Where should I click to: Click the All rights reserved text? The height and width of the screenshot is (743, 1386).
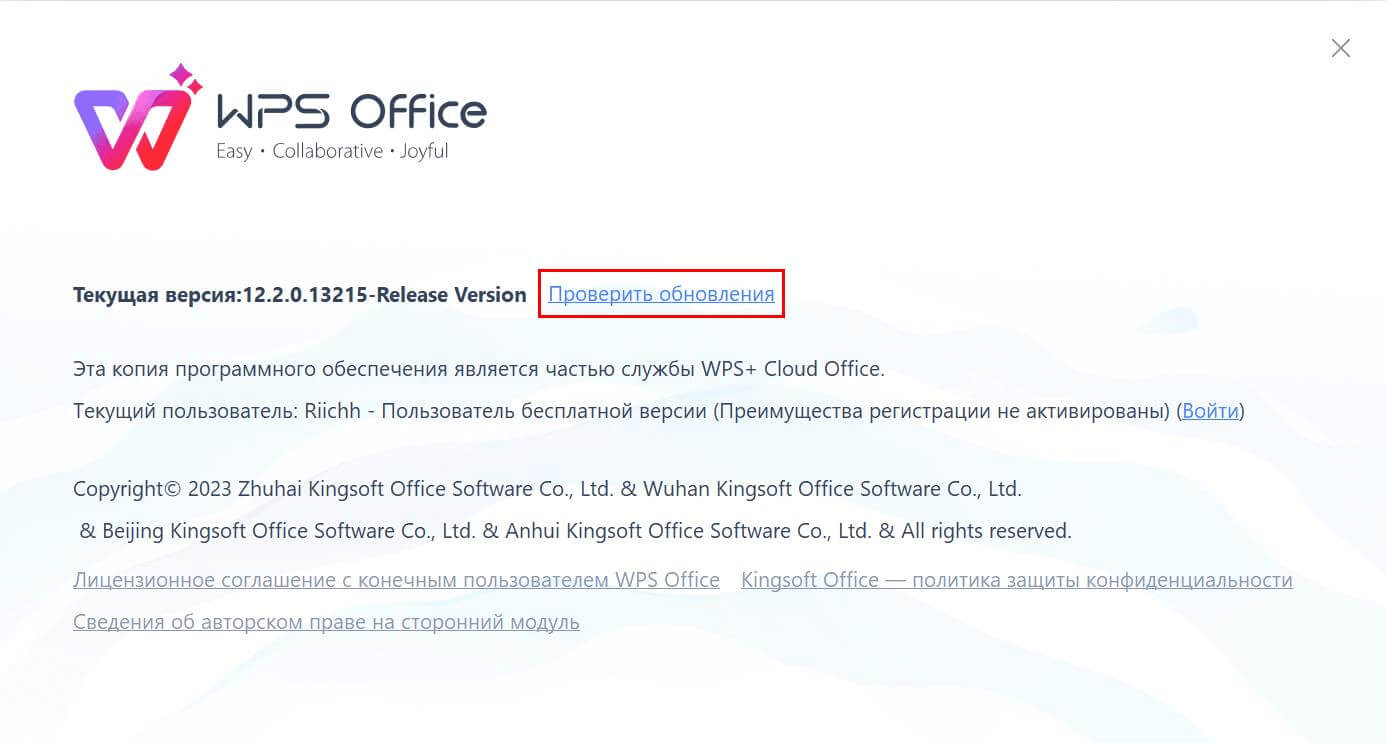pyautogui.click(x=986, y=531)
